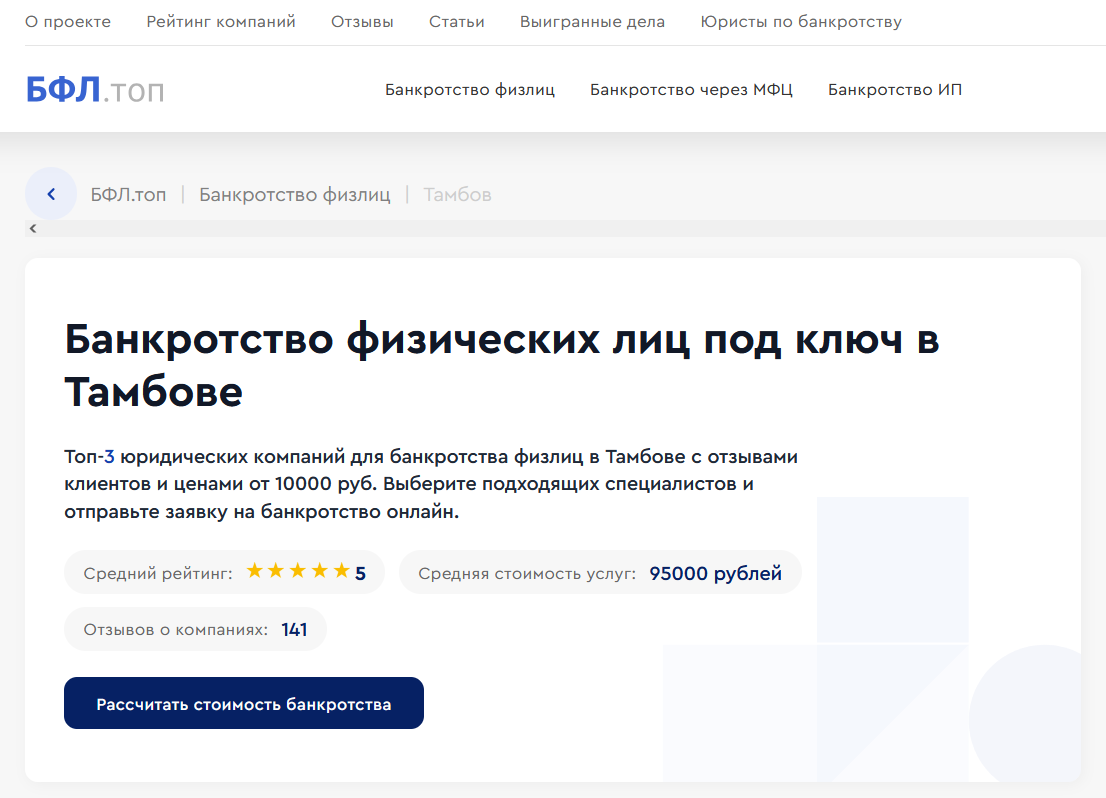Click the small left scroll arrow under breadcrumbs

(32, 229)
